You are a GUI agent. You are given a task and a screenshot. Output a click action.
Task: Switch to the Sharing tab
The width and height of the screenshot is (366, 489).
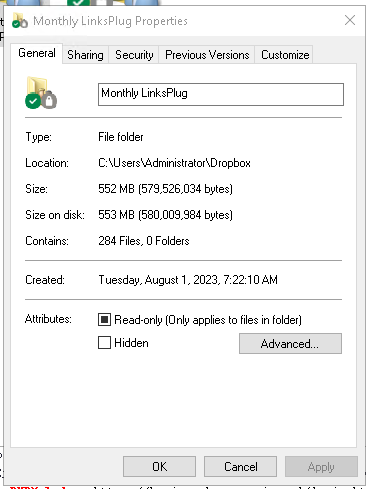click(x=85, y=55)
